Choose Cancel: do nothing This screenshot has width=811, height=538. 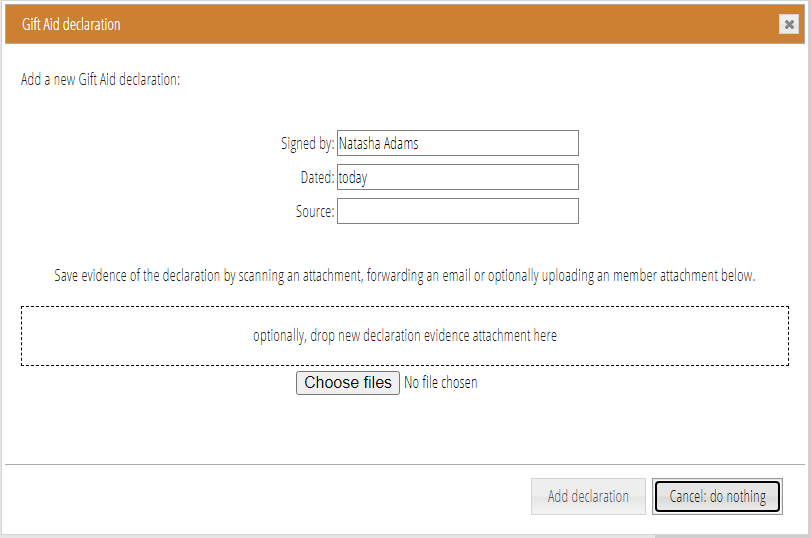point(717,497)
